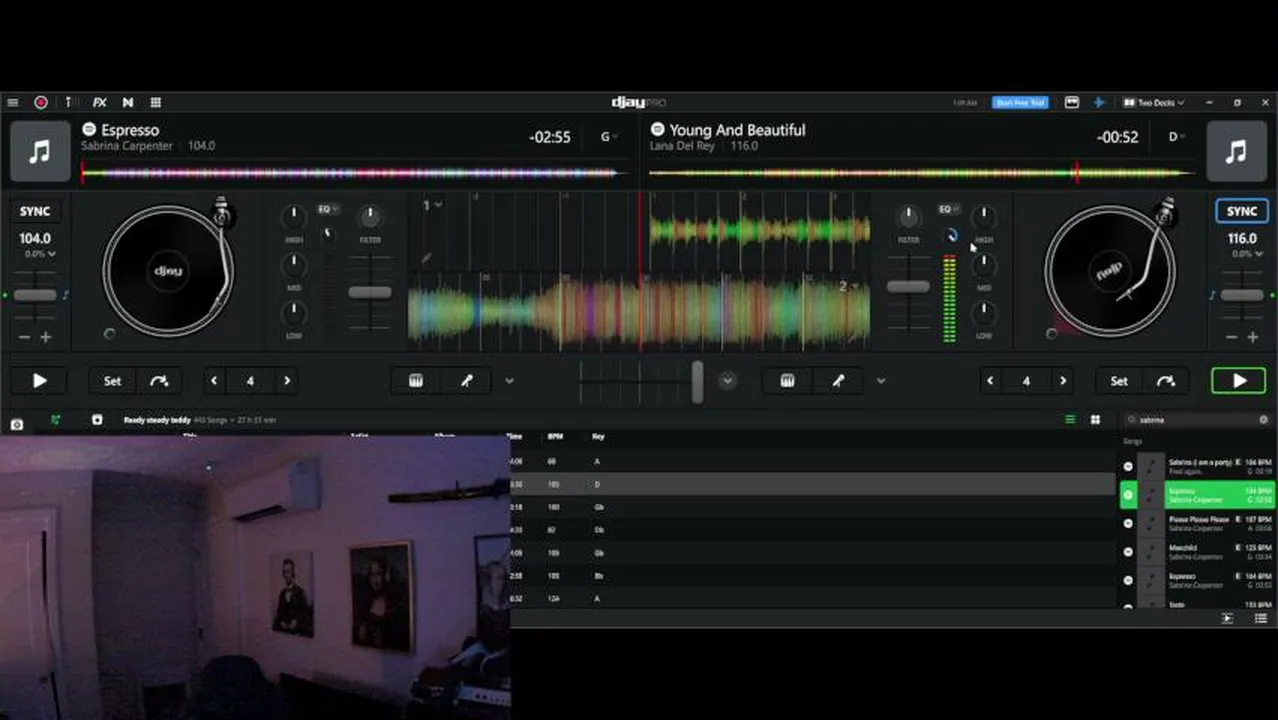Open the video/media icon next to Two Decks
The height and width of the screenshot is (720, 1278).
coord(1072,102)
